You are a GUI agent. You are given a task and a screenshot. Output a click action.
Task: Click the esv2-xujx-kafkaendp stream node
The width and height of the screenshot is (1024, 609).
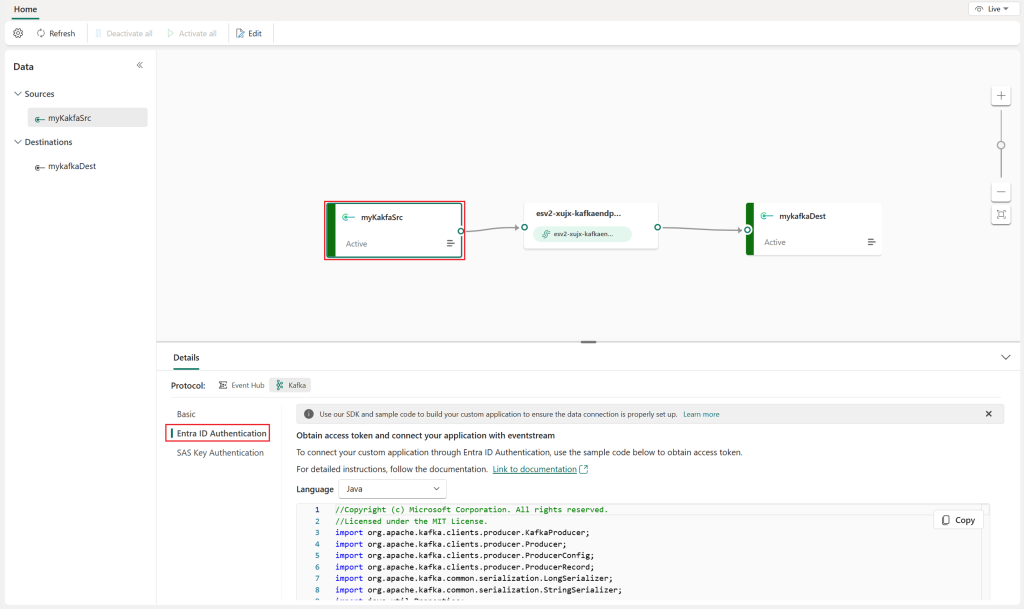tap(591, 225)
